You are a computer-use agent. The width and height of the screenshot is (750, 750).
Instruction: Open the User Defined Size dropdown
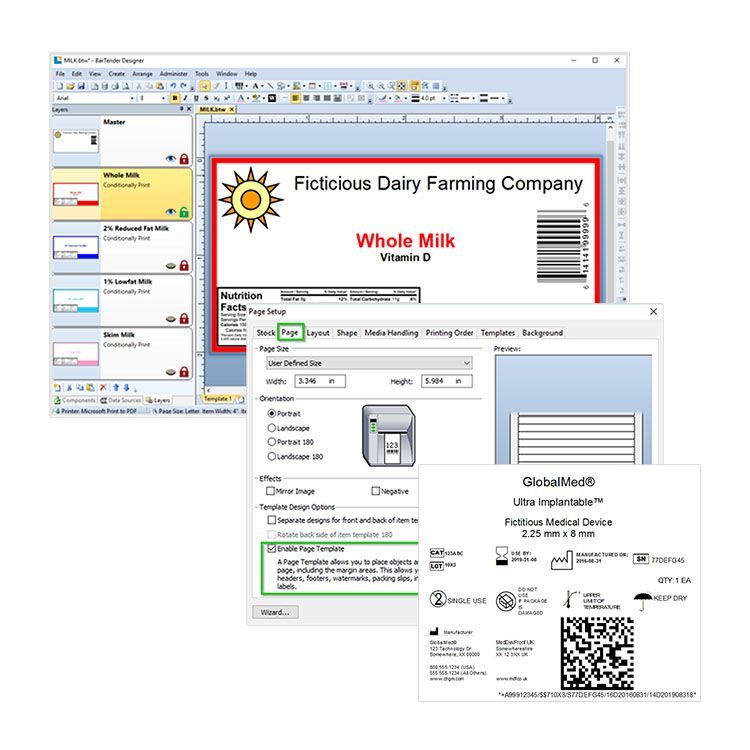(369, 363)
